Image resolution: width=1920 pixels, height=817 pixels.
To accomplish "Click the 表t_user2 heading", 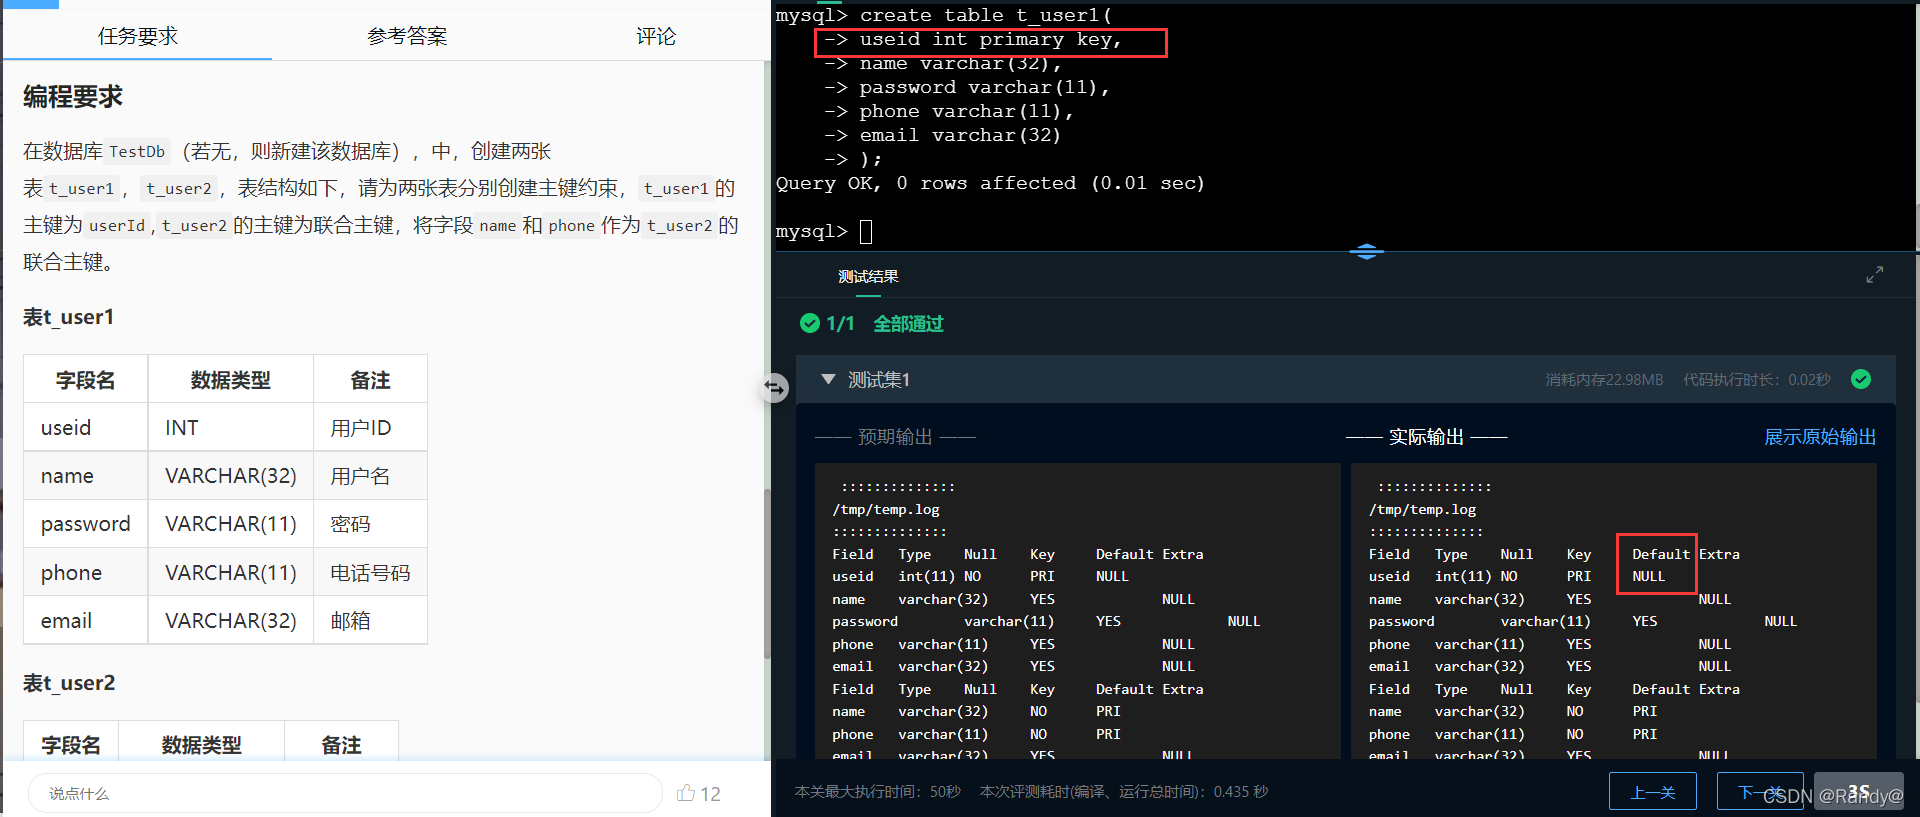I will tap(69, 683).
